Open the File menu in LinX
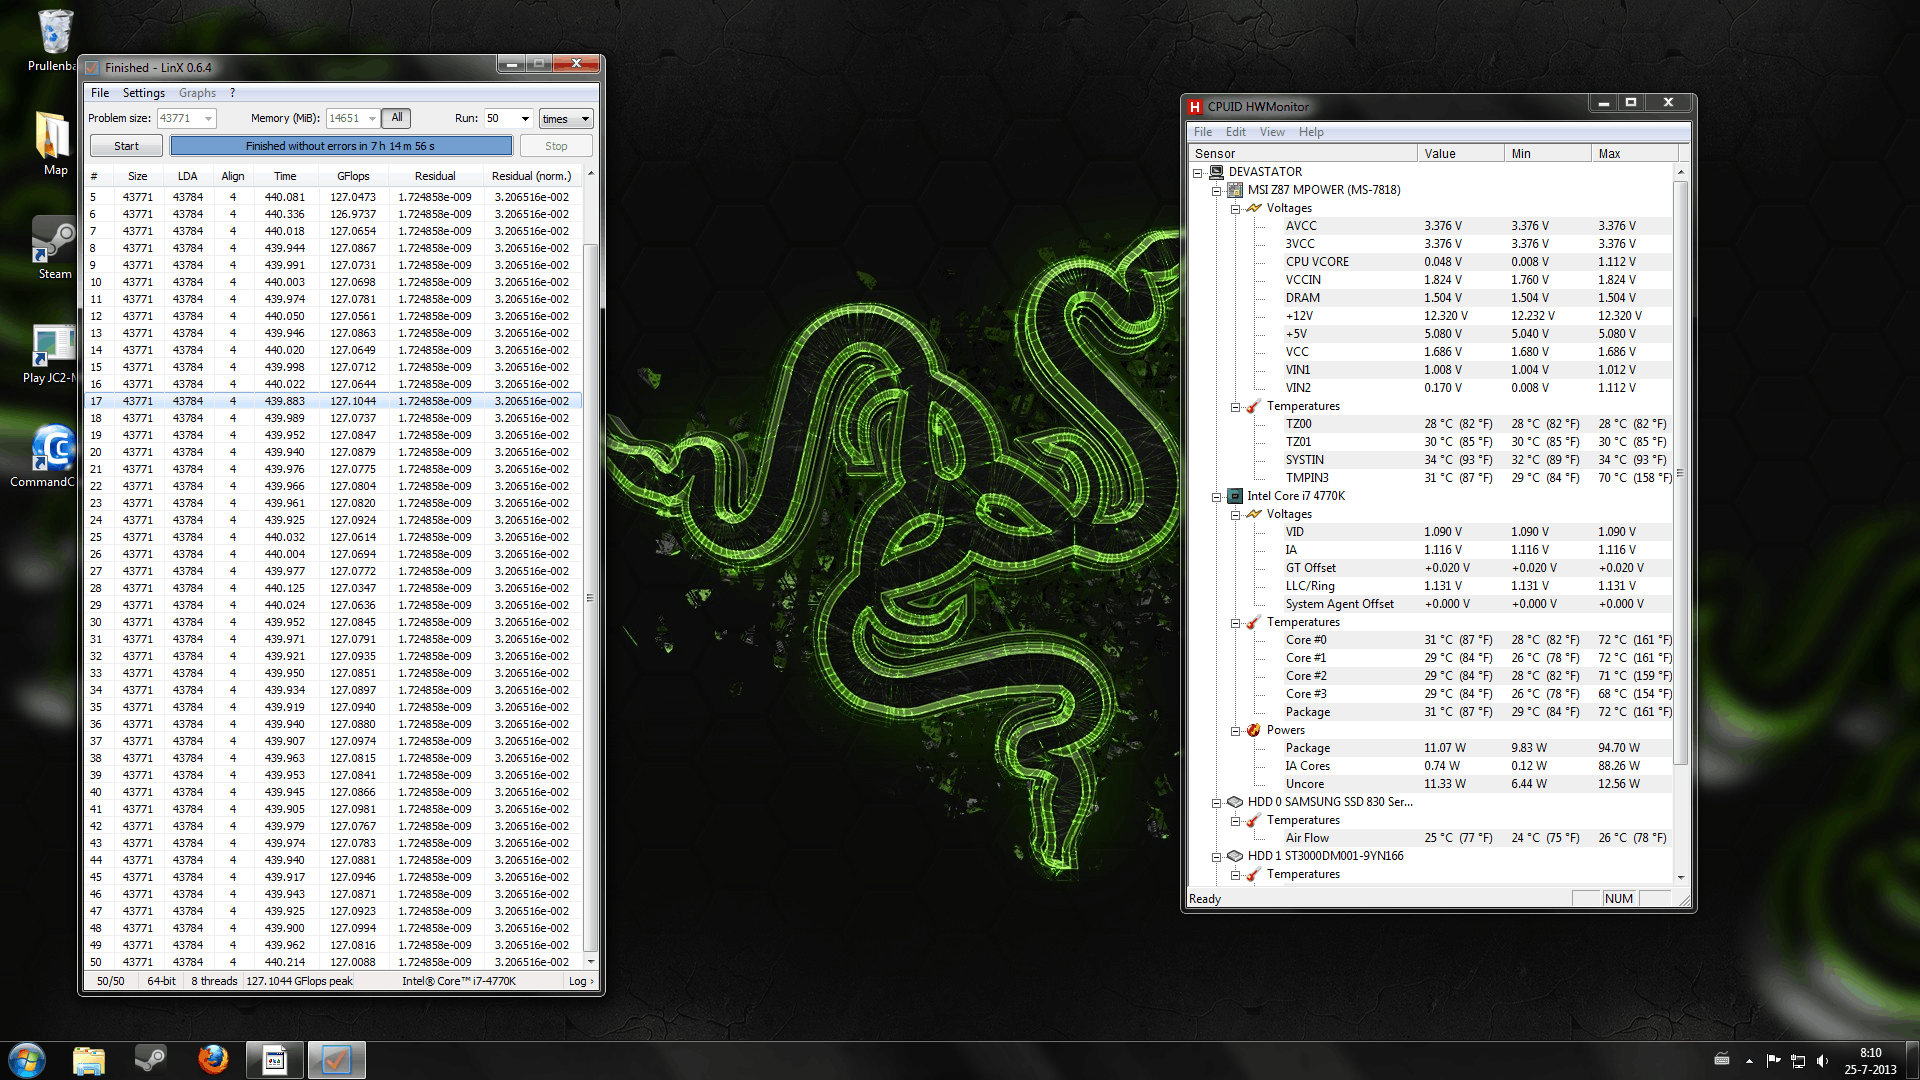Viewport: 1920px width, 1080px height. [x=100, y=93]
